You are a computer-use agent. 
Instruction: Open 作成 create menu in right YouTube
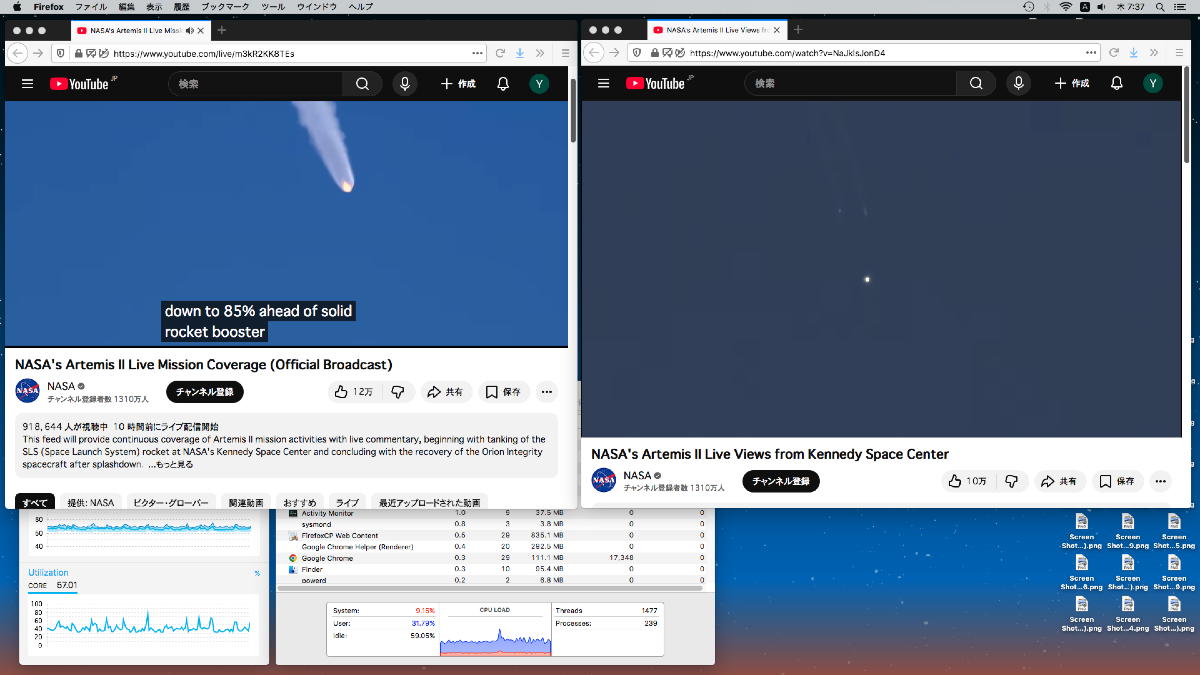[x=1072, y=84]
